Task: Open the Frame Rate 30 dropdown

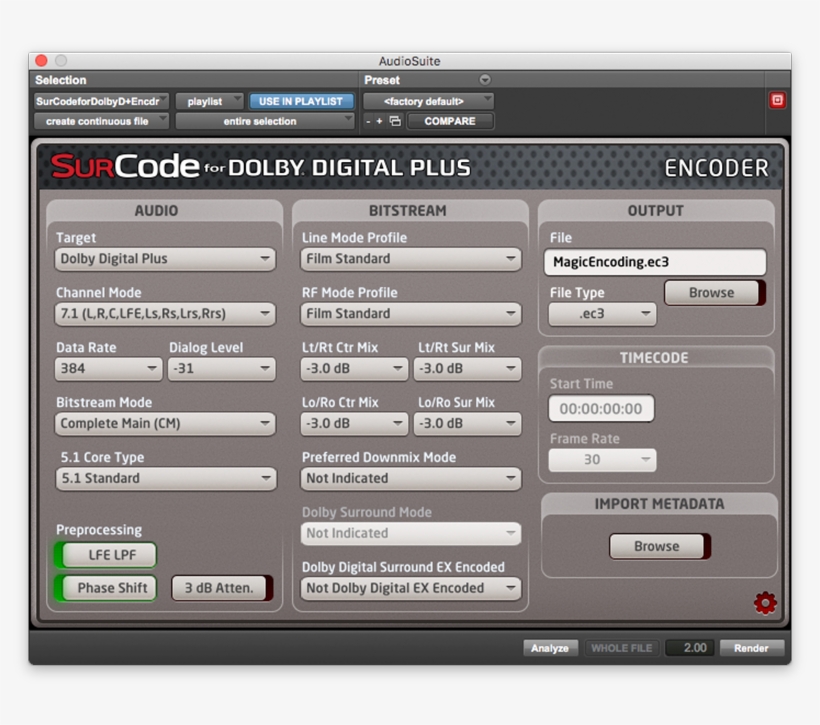Action: click(602, 460)
